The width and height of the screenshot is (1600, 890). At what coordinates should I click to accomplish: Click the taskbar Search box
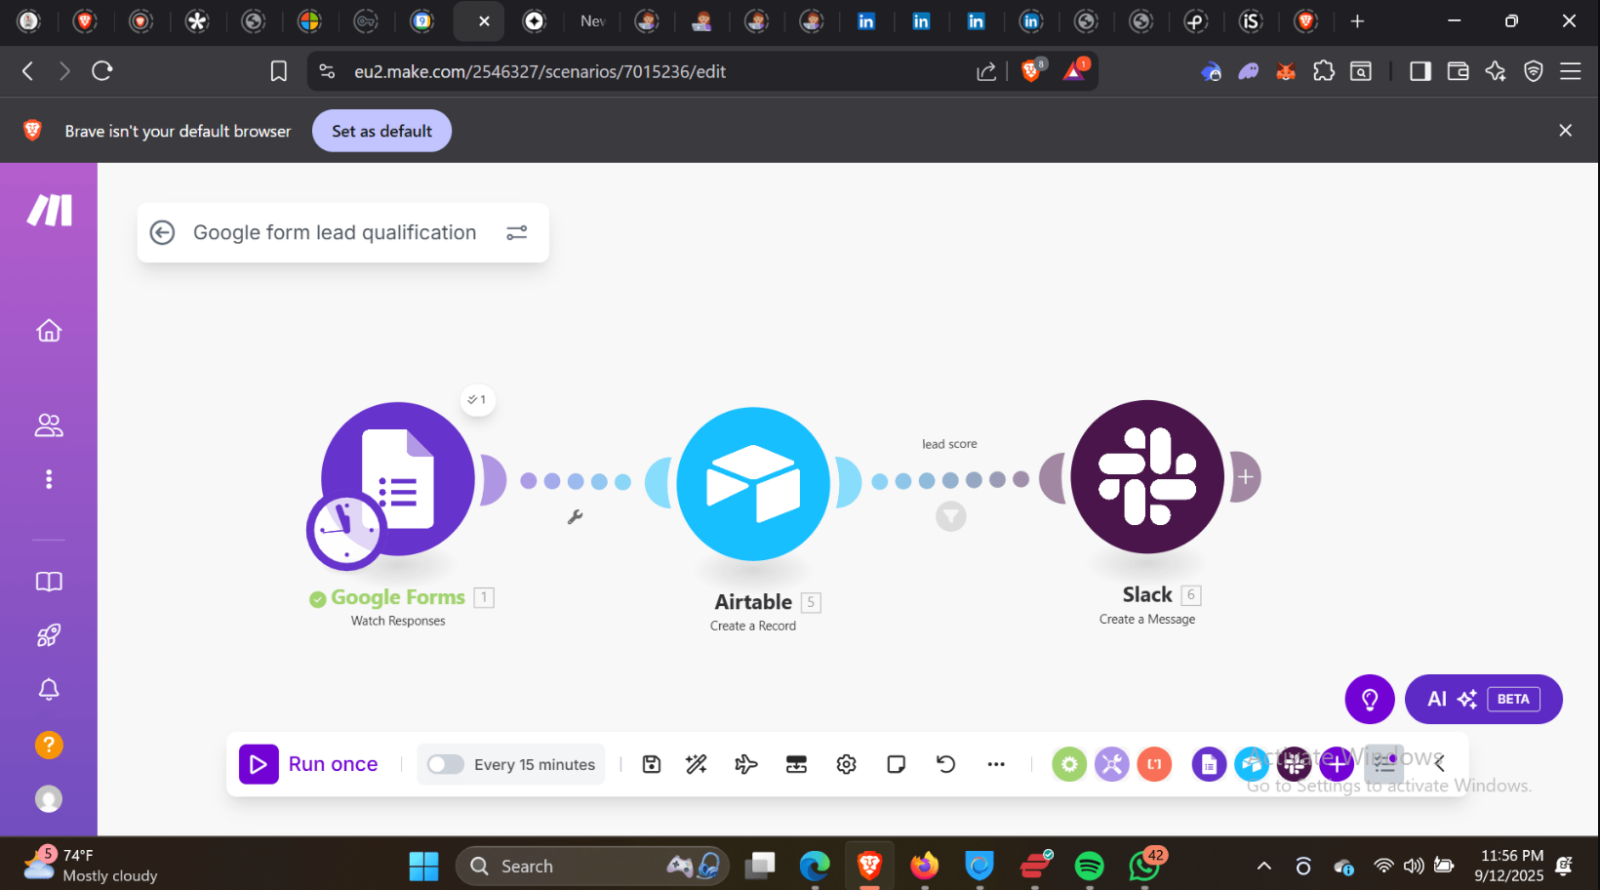coord(592,866)
